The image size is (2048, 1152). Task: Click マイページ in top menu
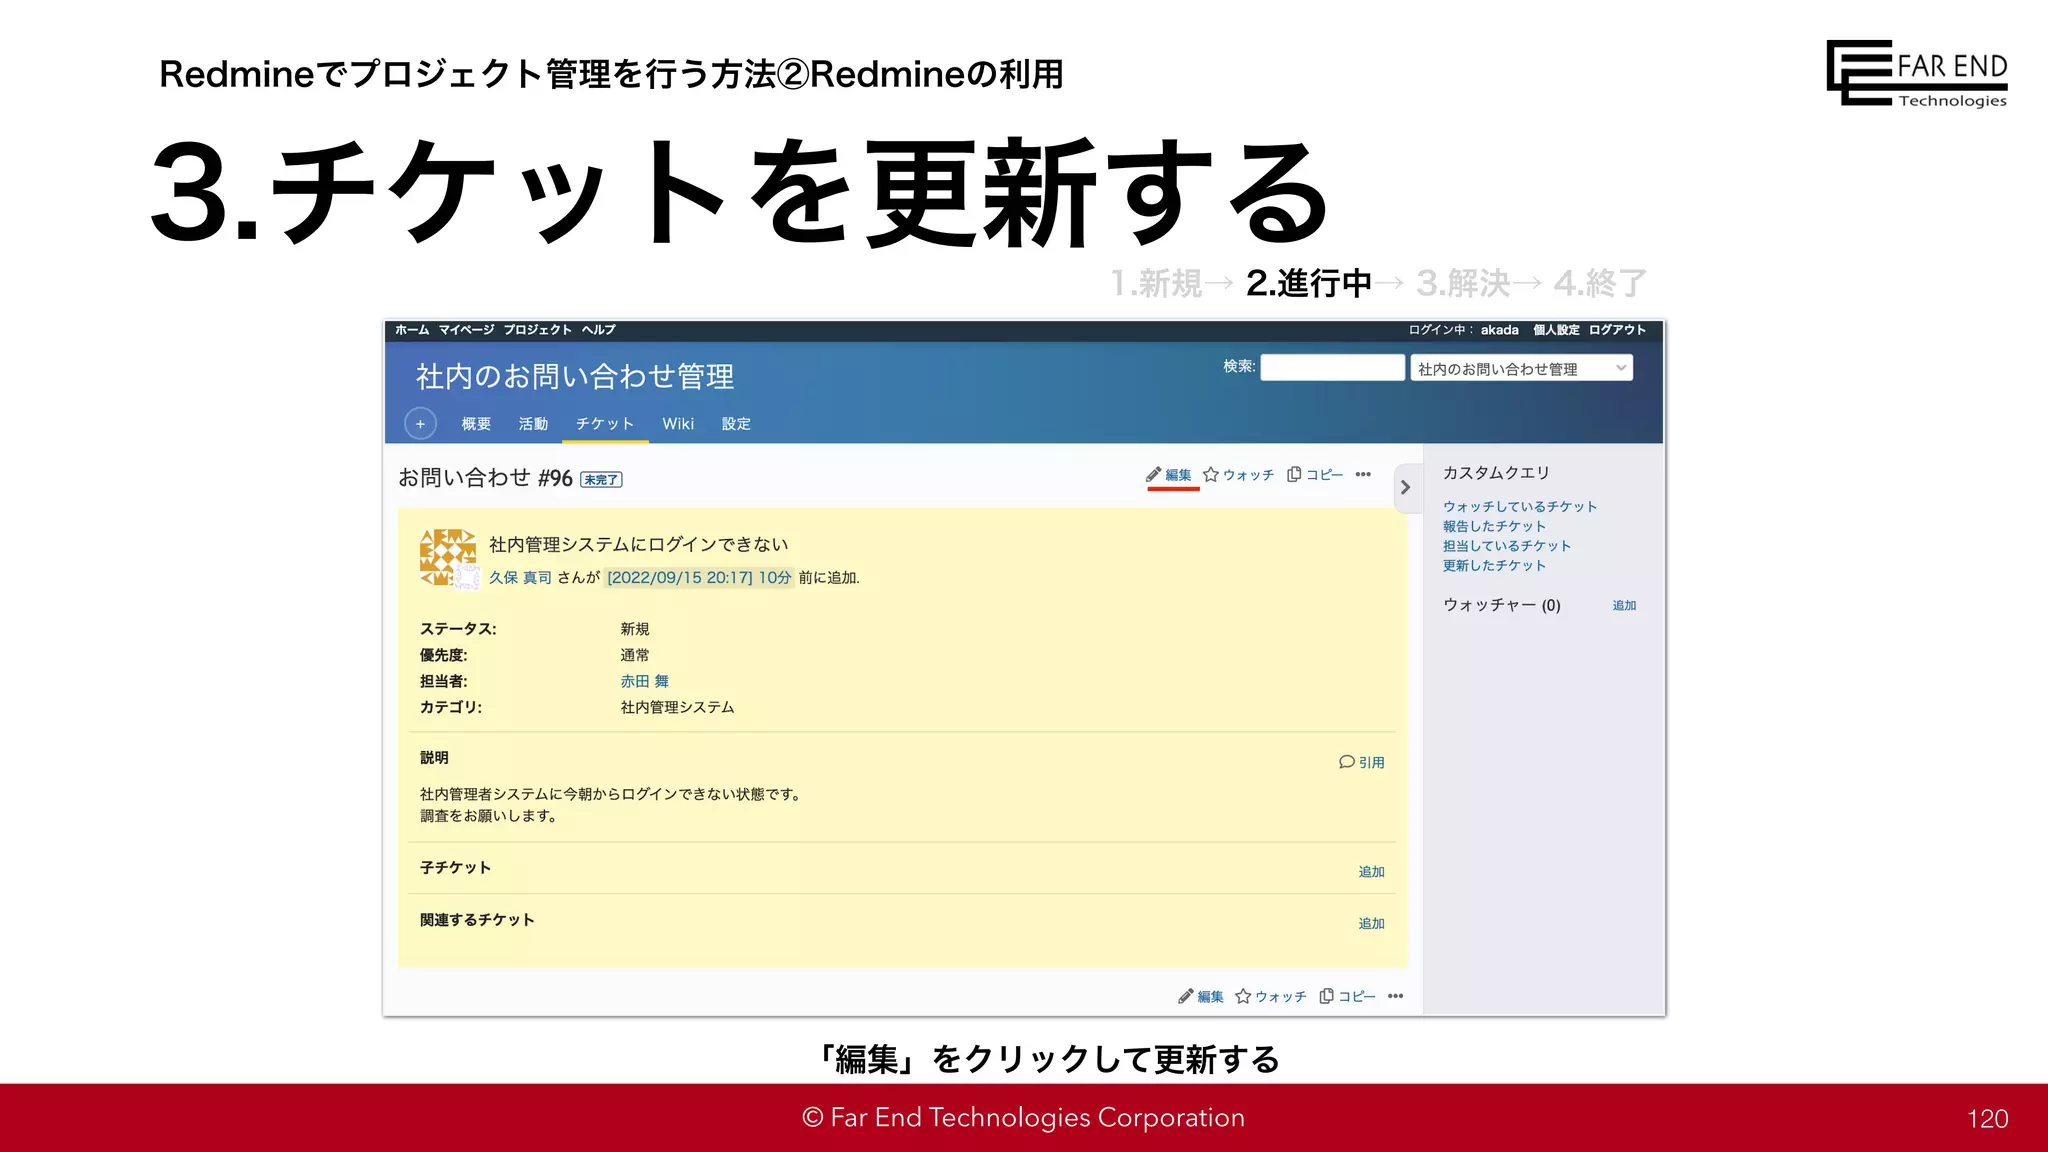click(x=466, y=330)
